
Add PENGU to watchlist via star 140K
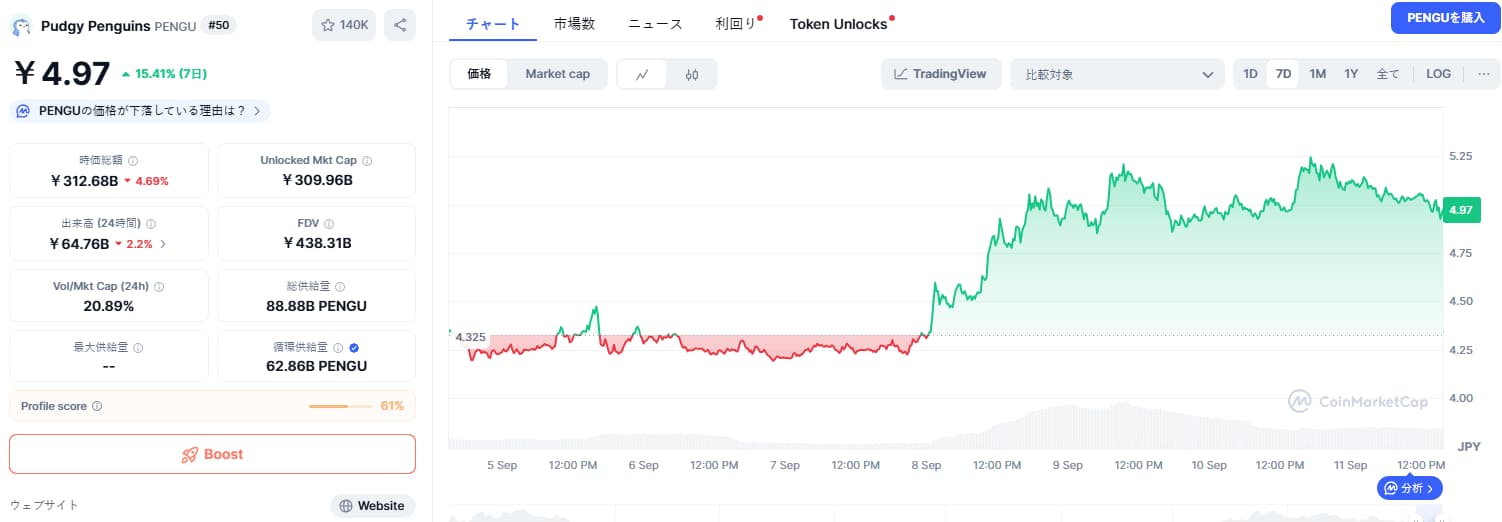pyautogui.click(x=344, y=25)
